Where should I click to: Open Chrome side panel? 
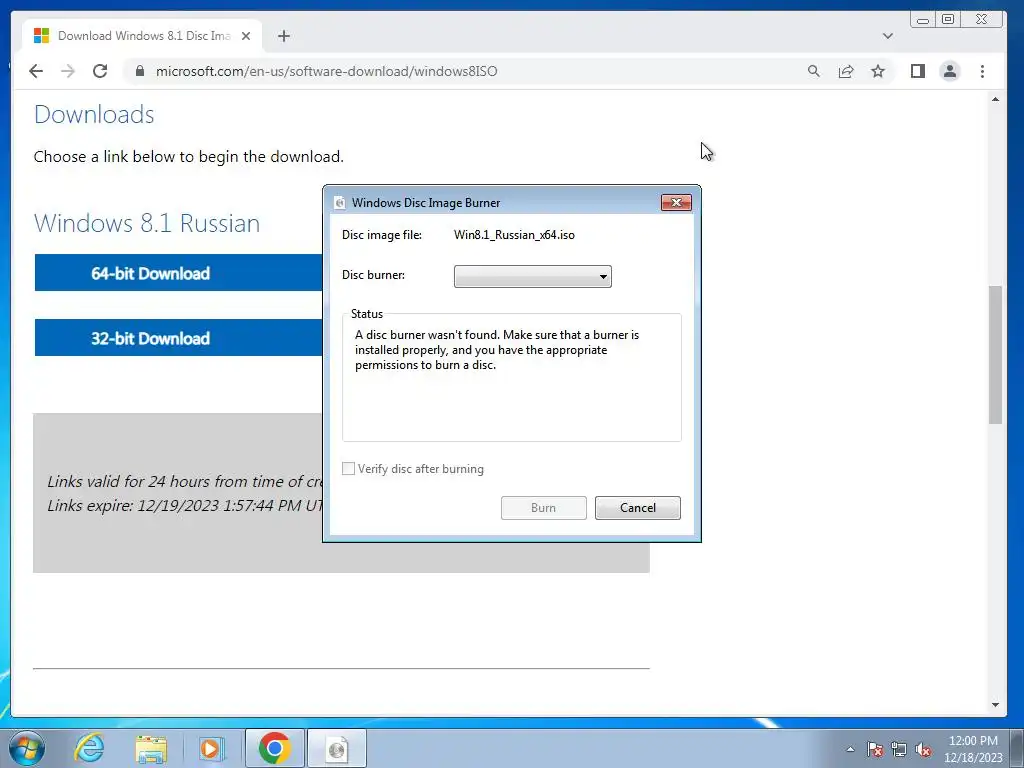click(918, 71)
